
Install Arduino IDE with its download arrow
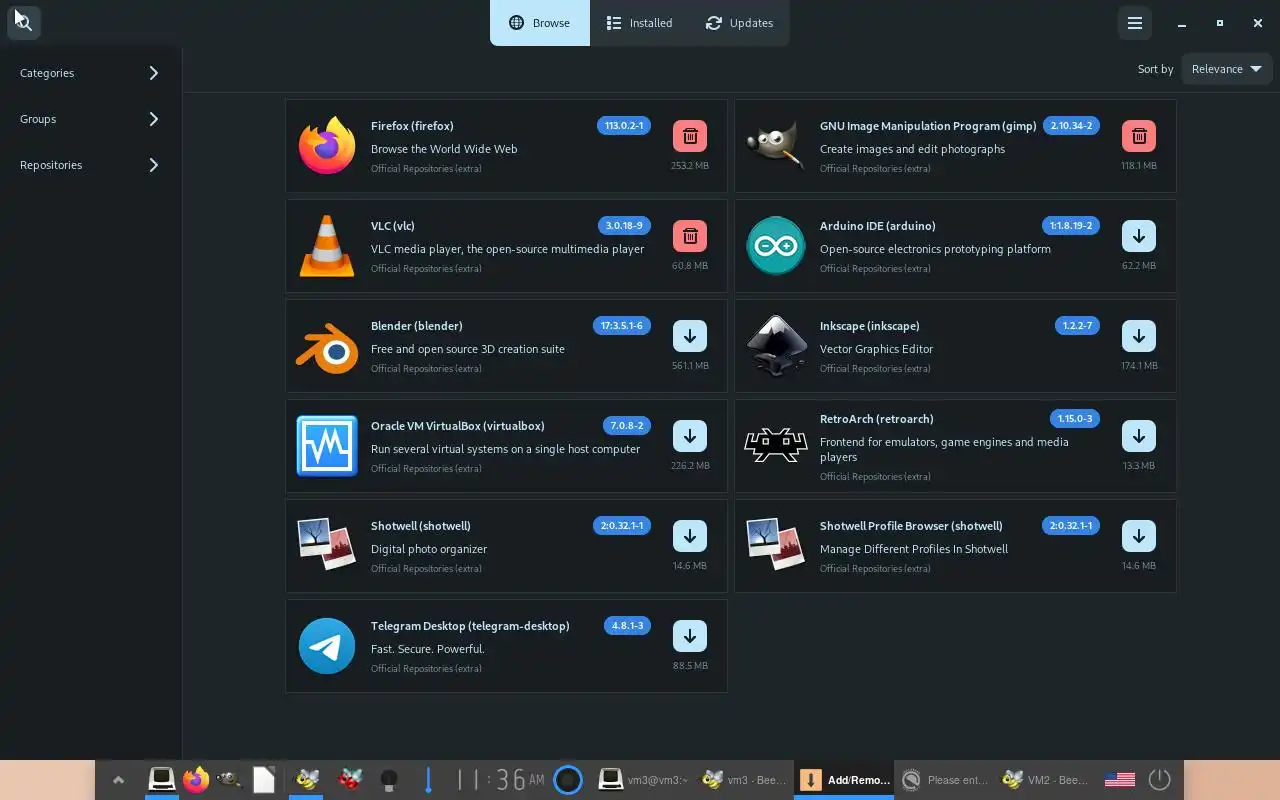1138,236
